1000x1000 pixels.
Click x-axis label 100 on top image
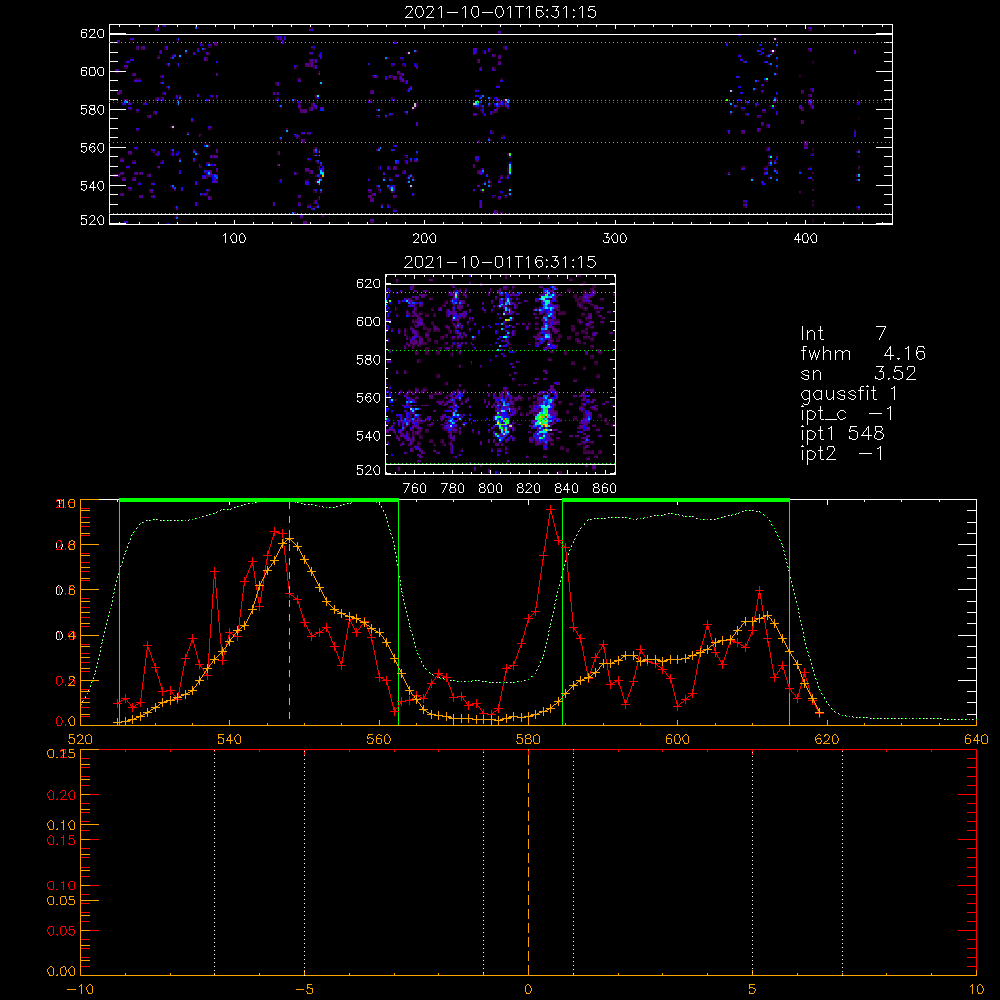point(234,239)
